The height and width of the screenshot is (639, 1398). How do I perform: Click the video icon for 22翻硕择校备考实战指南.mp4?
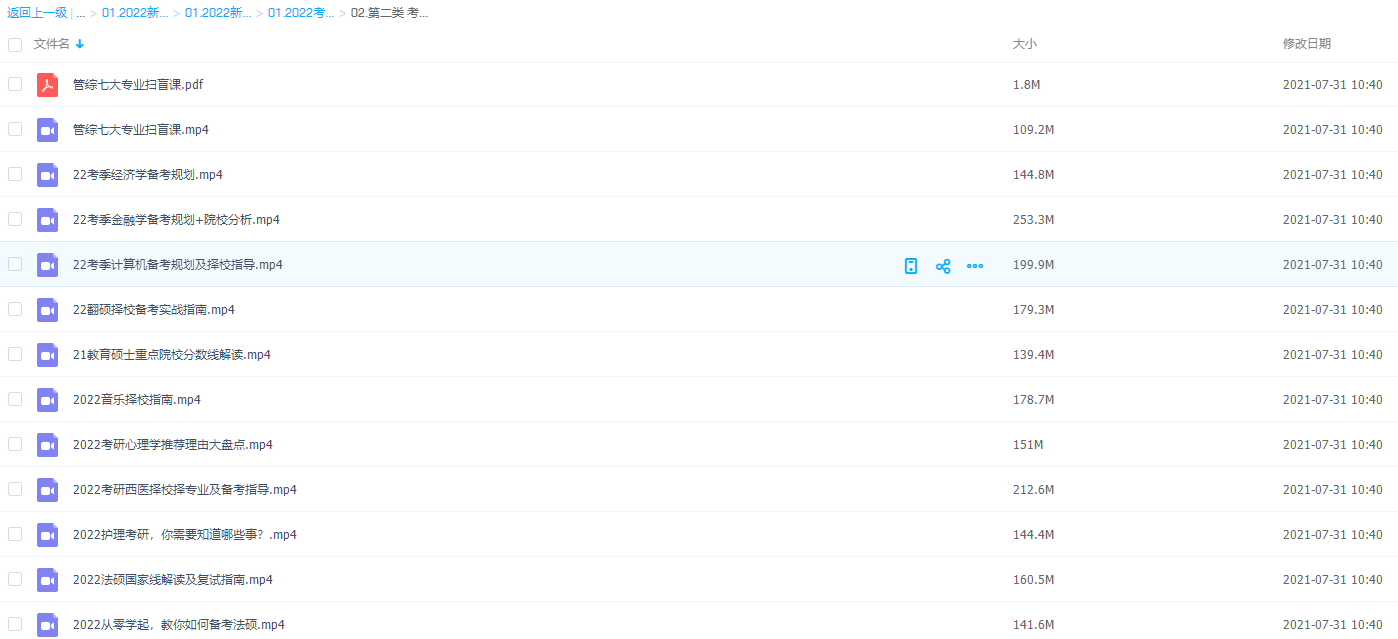[47, 310]
